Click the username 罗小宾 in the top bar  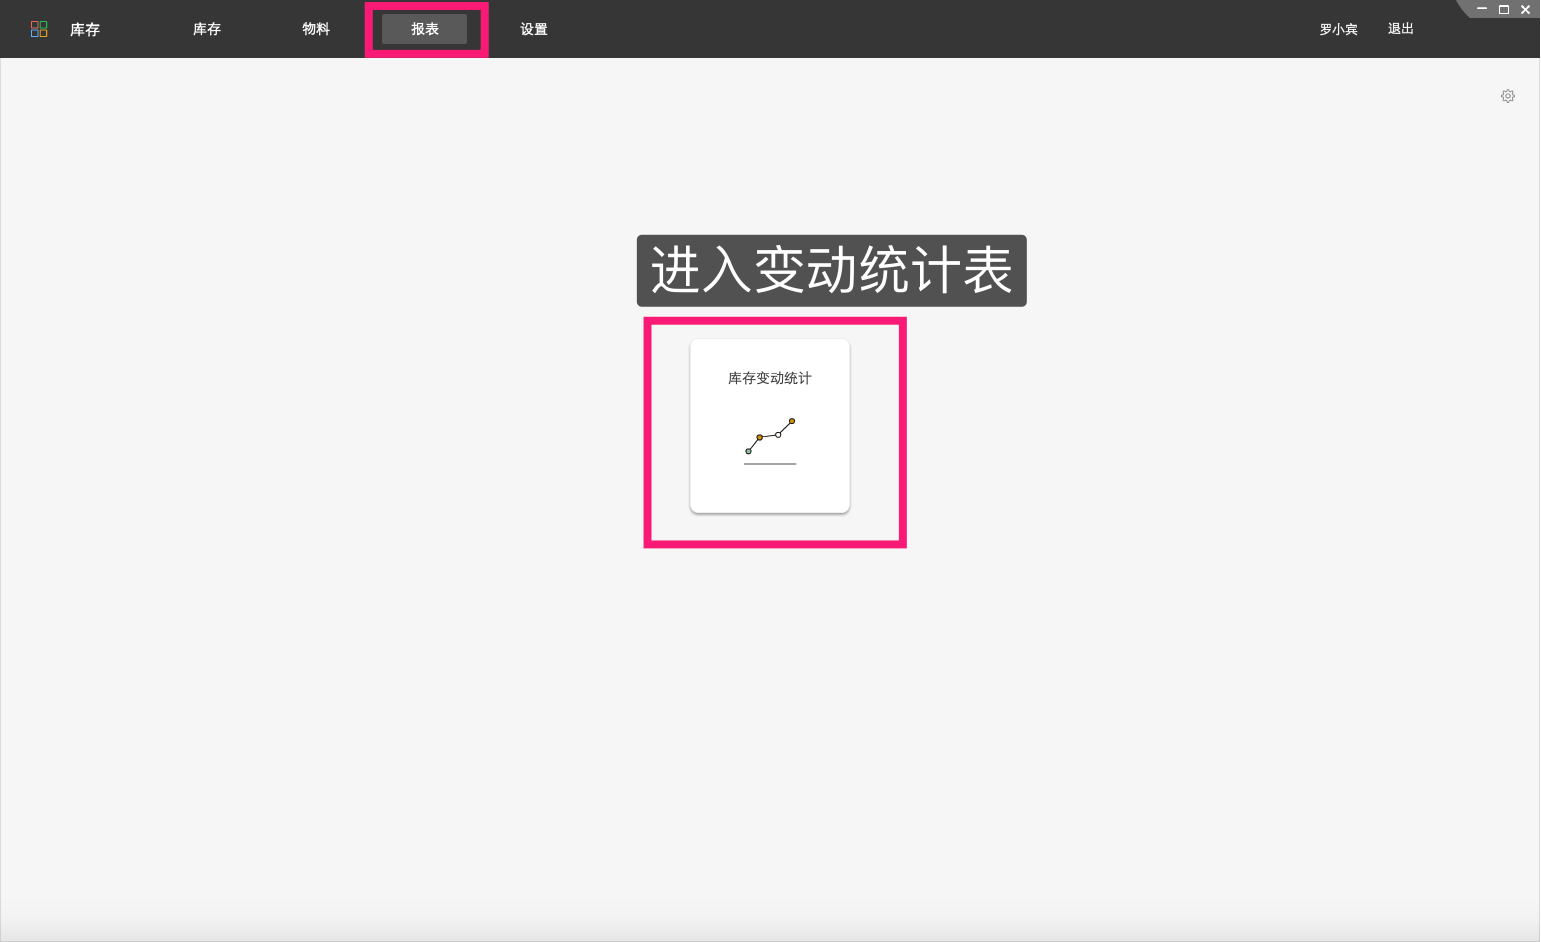pos(1338,29)
